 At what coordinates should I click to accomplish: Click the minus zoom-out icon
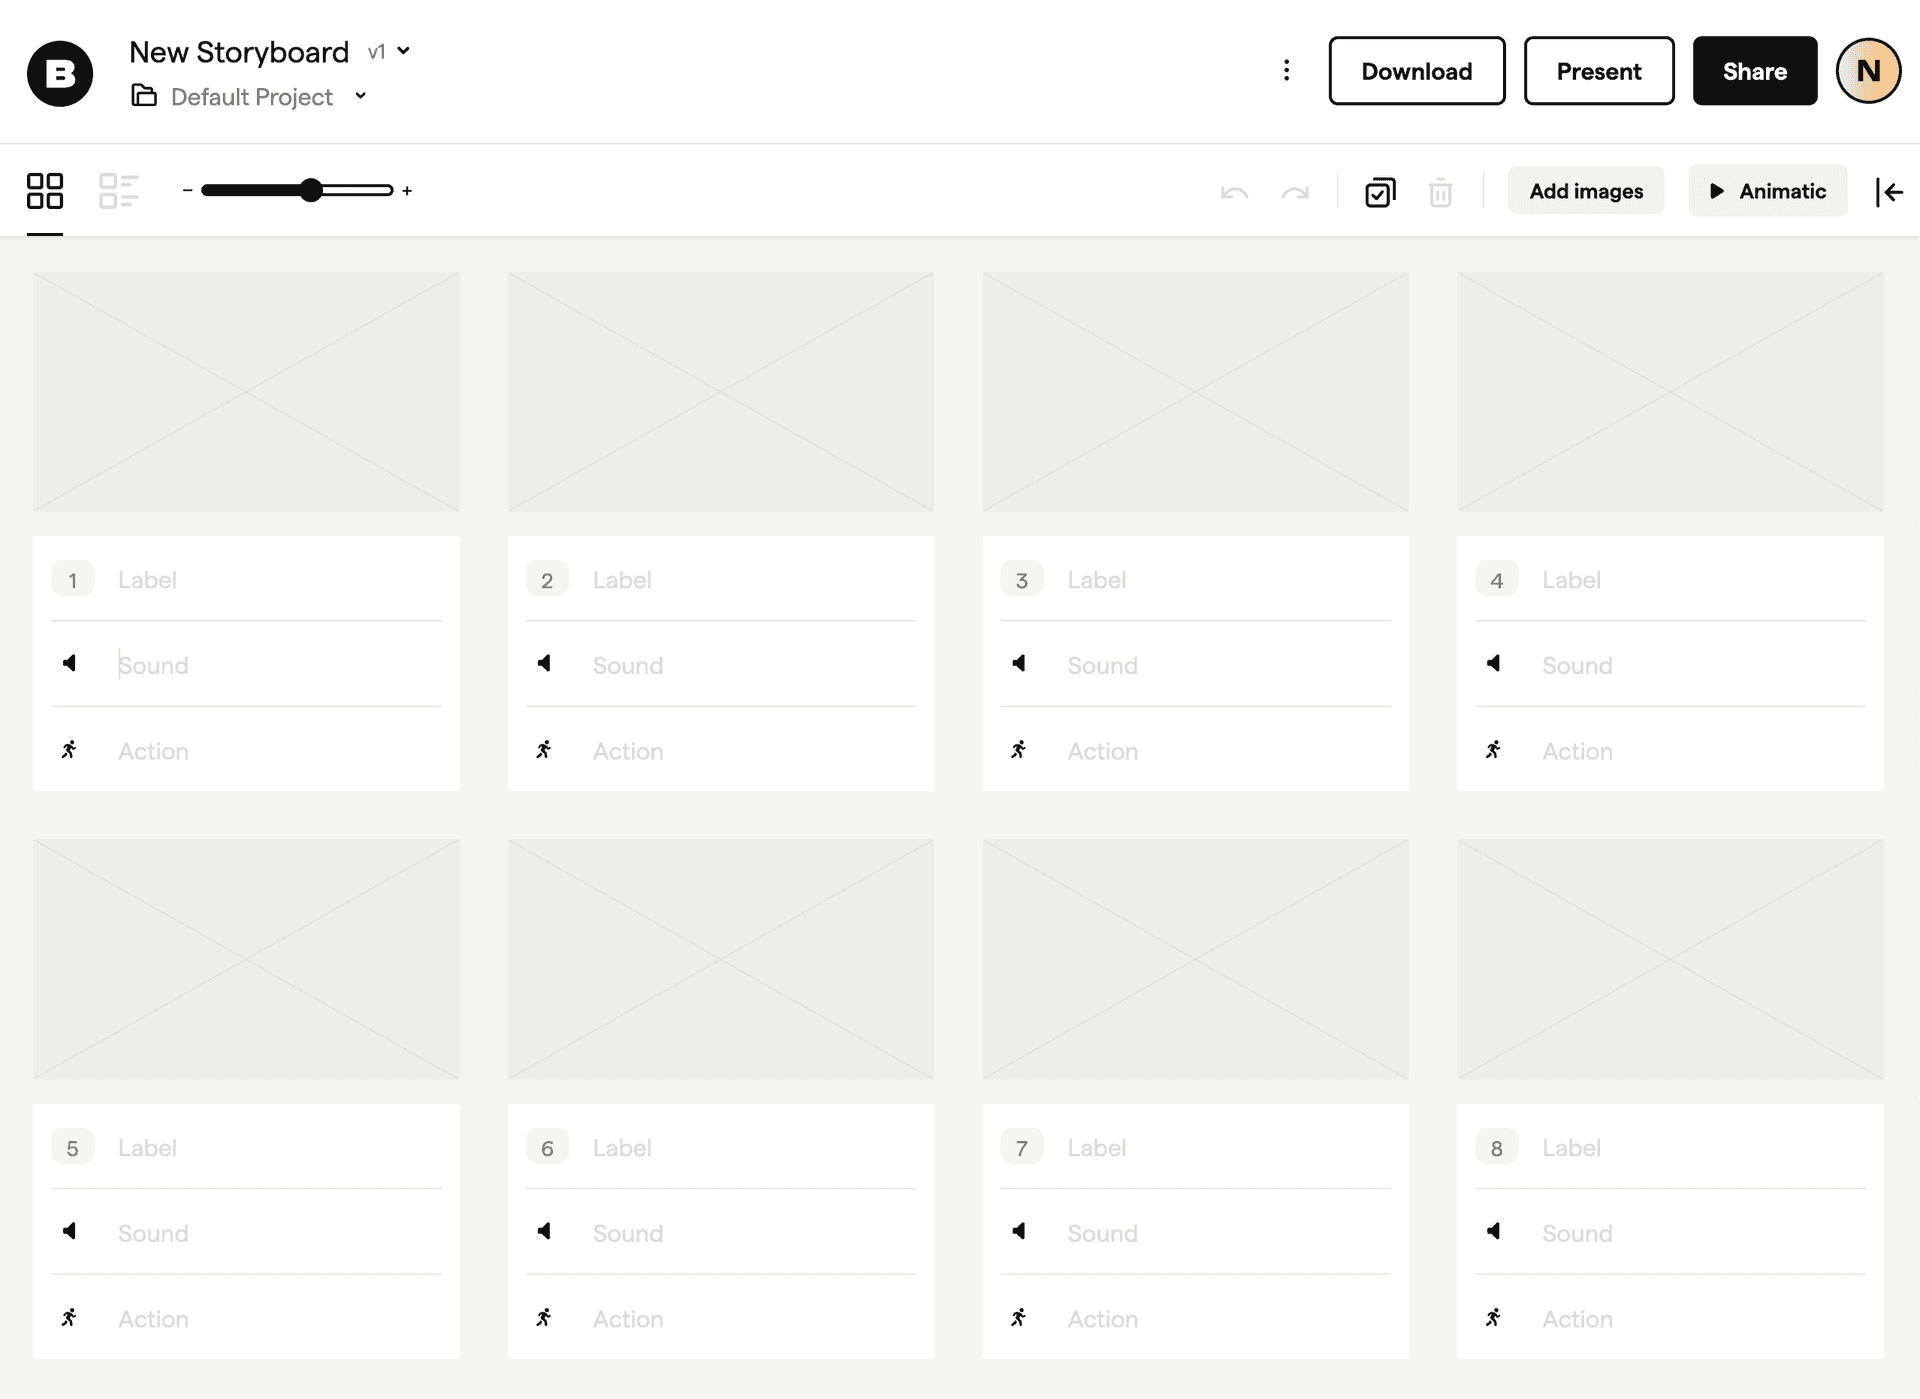pos(187,190)
